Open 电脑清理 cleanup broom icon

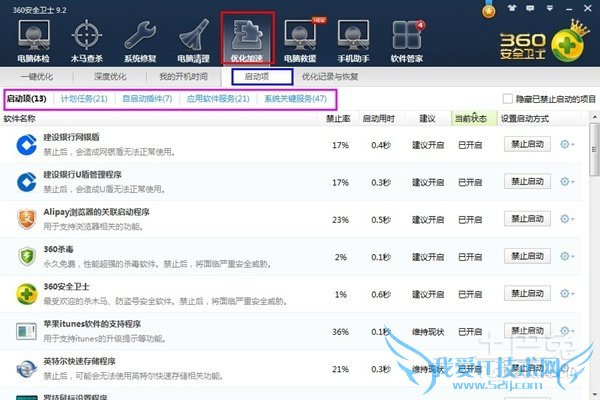(194, 41)
